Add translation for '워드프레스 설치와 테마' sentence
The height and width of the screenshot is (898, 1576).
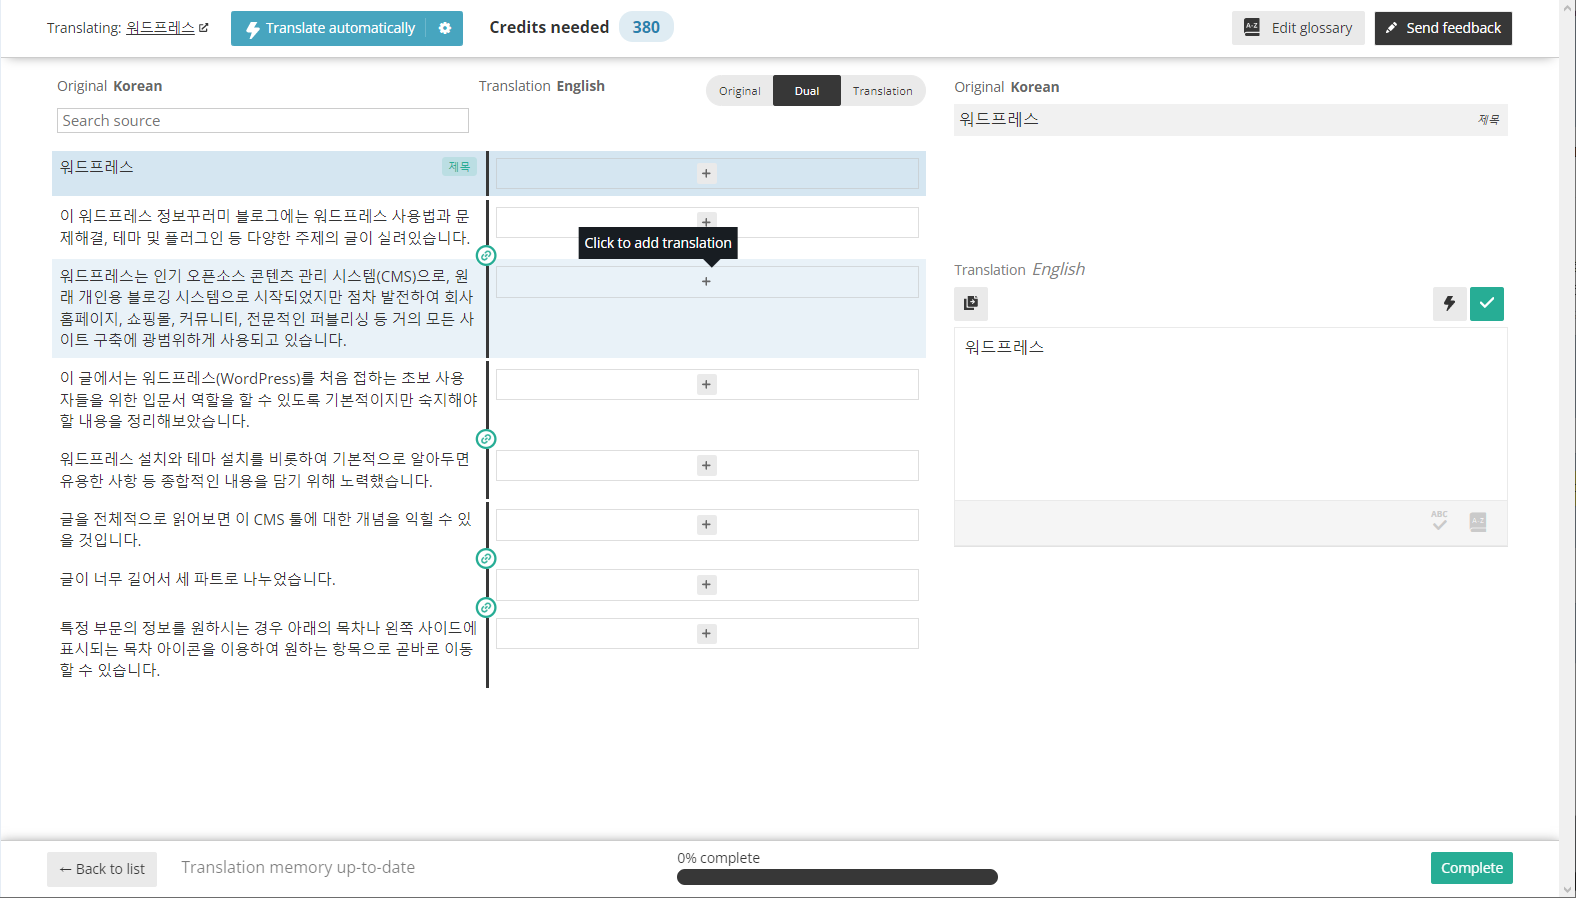707,466
